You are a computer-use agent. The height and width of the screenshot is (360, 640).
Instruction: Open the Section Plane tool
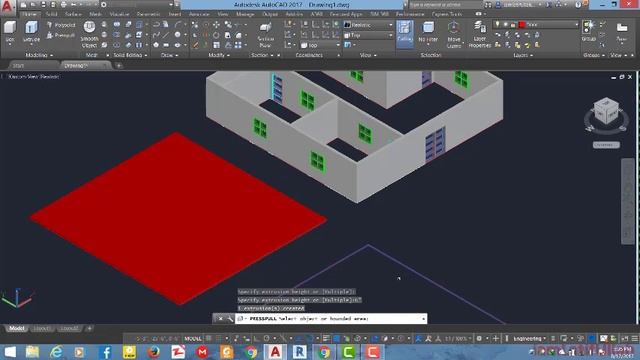[265, 34]
